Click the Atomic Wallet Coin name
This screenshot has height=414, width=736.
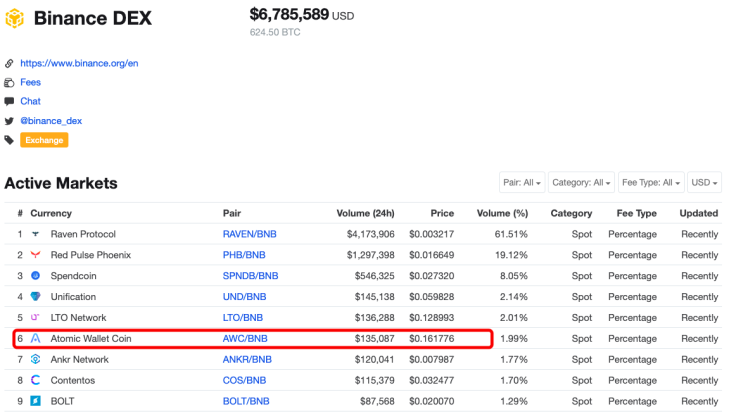91,338
